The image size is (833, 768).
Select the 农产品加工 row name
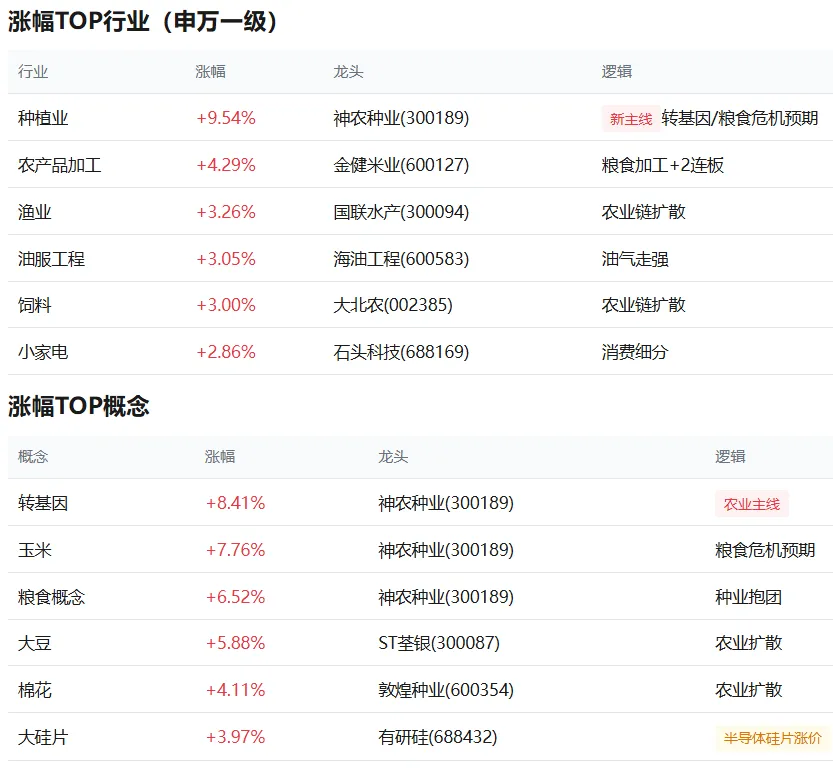pos(60,165)
